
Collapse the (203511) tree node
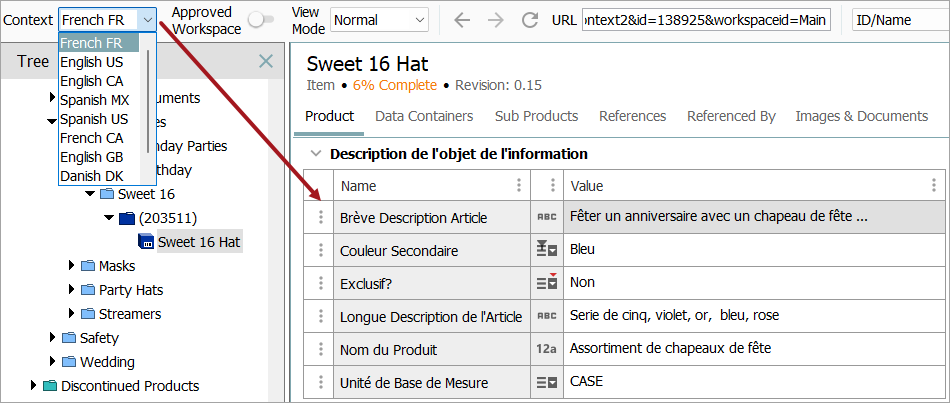coord(109,218)
